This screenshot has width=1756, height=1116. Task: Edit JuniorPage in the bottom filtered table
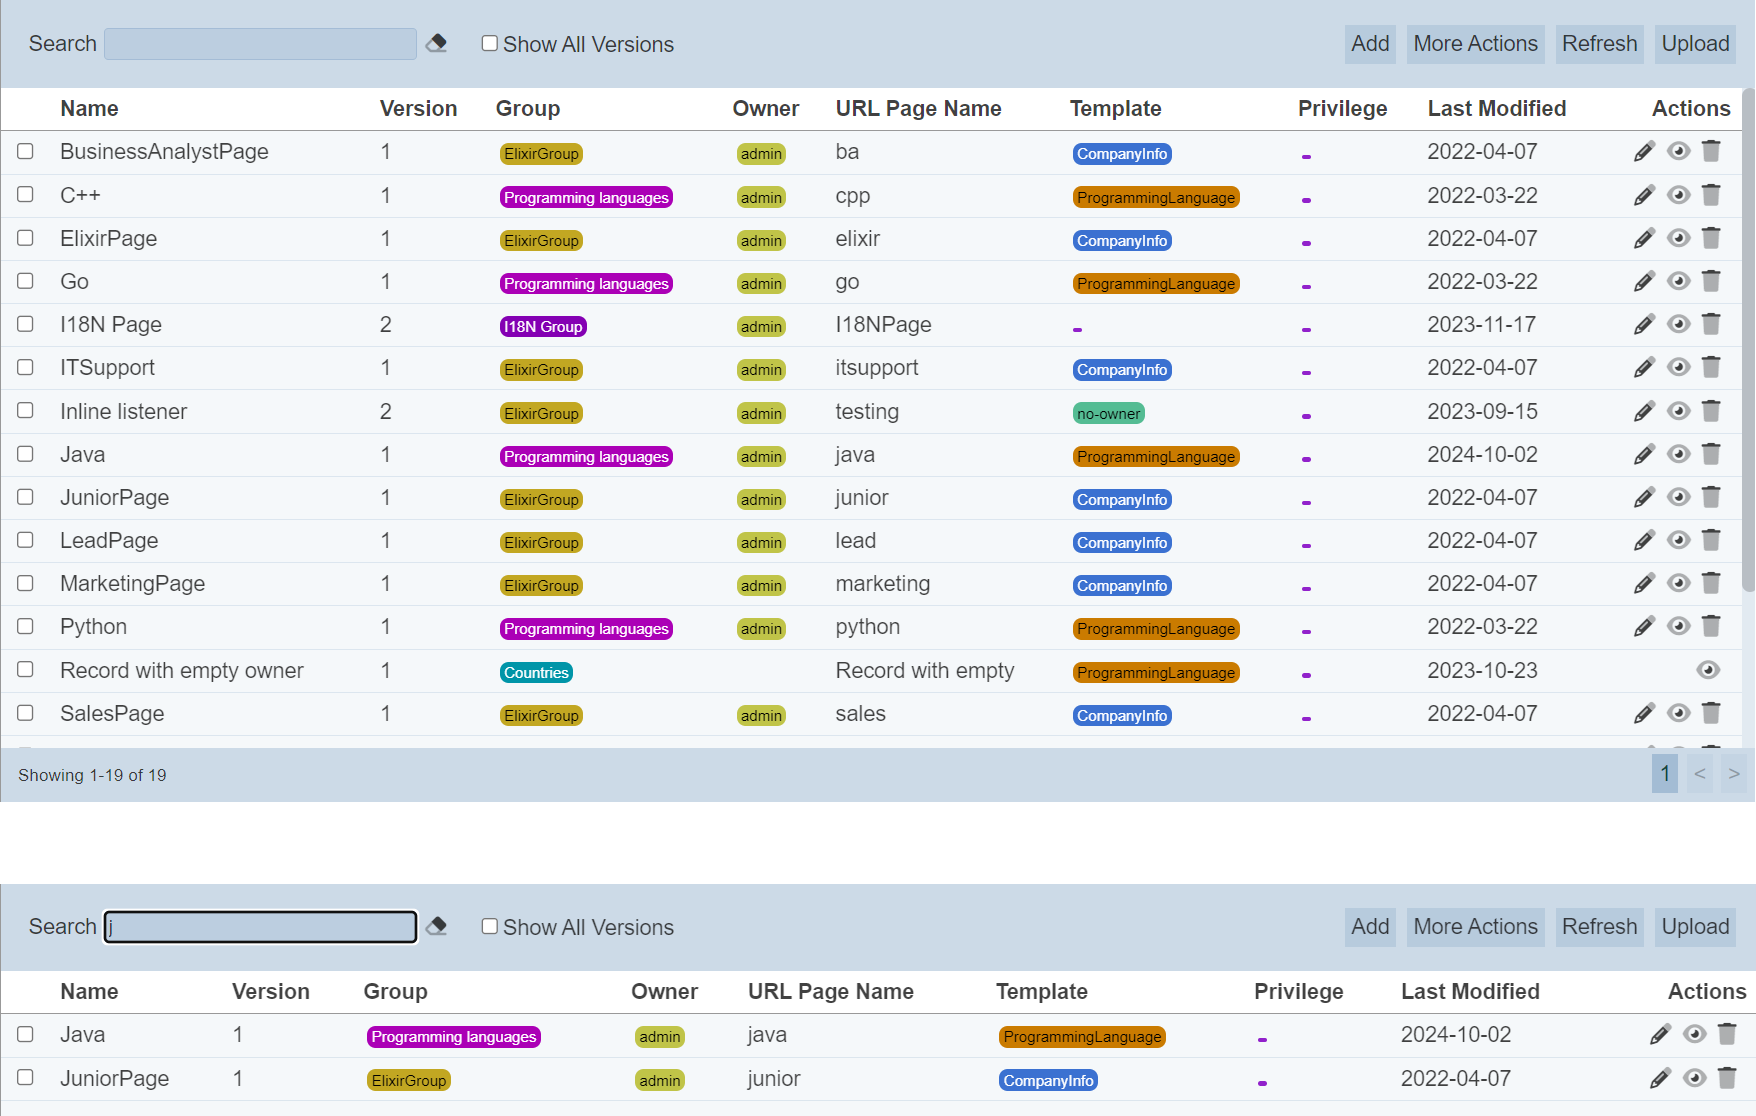point(1660,1078)
